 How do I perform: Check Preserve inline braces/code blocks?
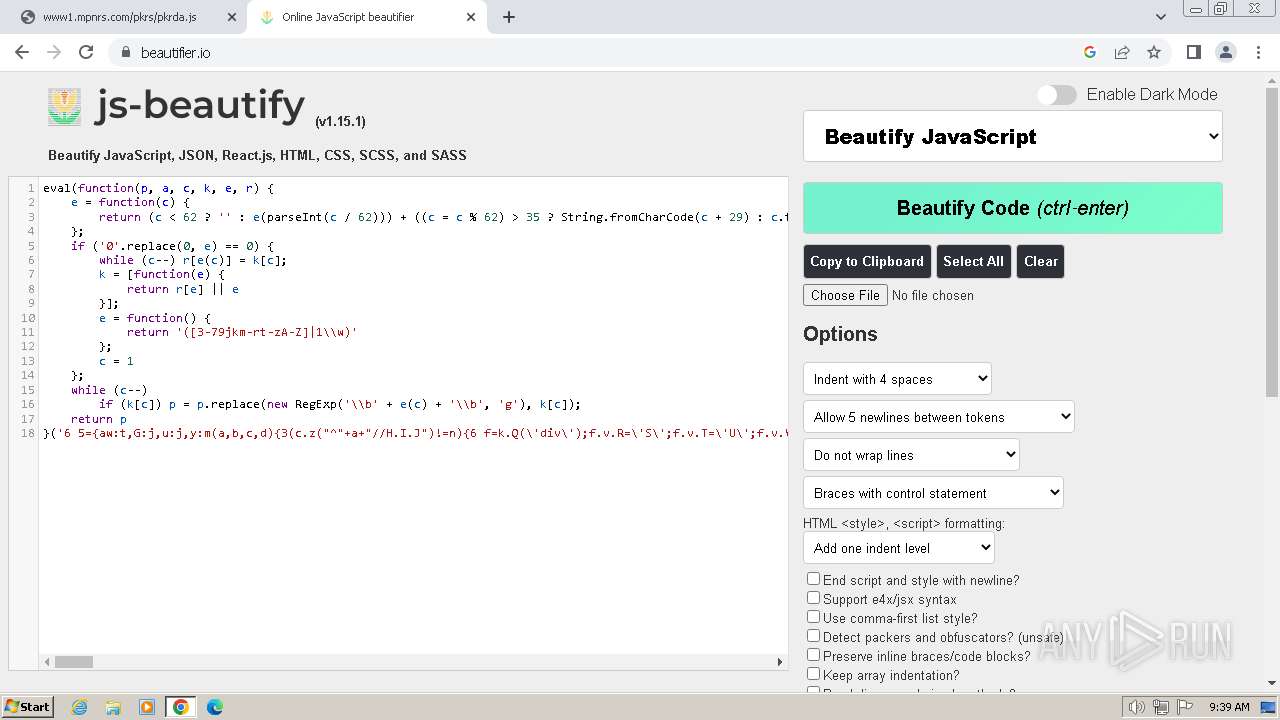(x=813, y=655)
